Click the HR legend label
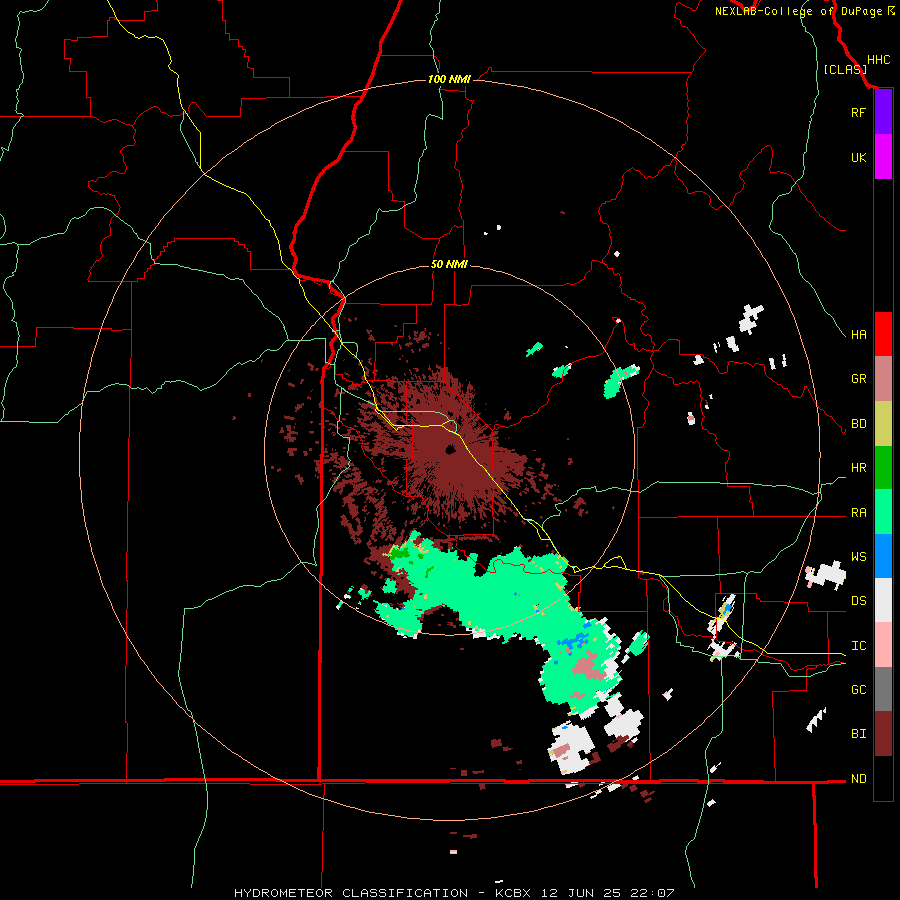The width and height of the screenshot is (900, 900). tap(858, 468)
